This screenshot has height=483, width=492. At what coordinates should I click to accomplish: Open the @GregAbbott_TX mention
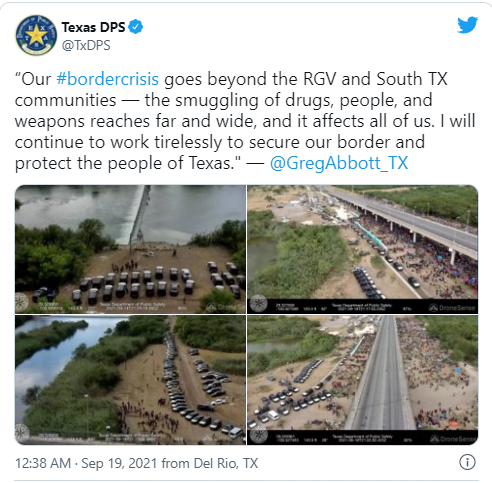point(339,163)
